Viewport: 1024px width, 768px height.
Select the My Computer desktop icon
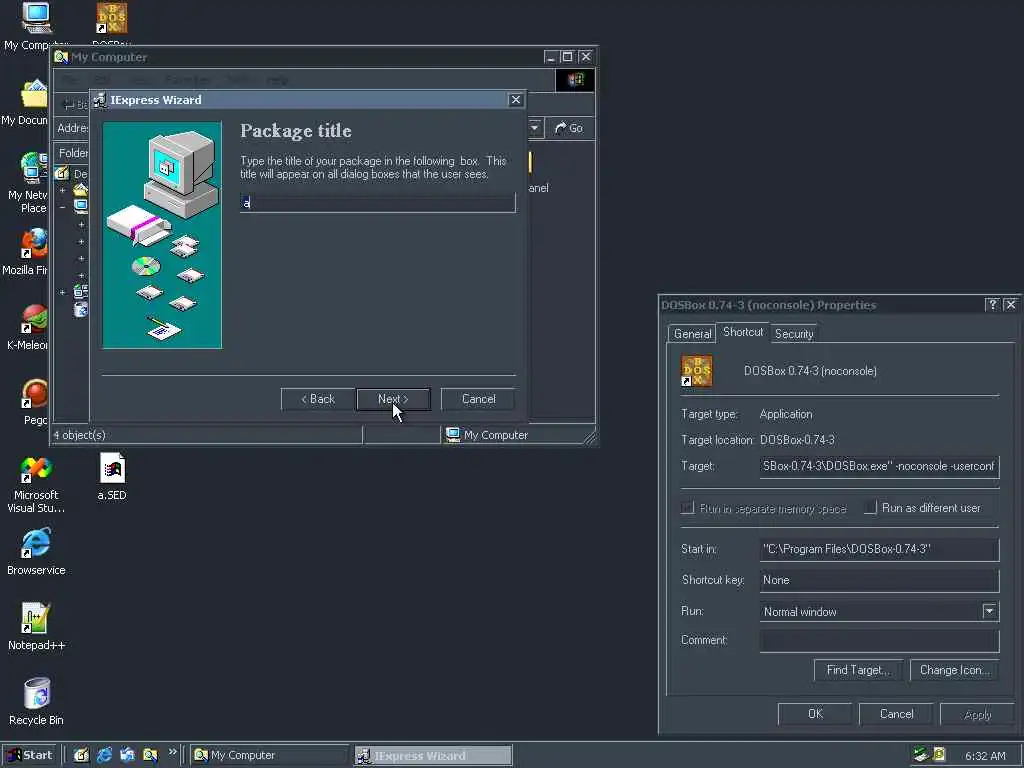pos(36,18)
